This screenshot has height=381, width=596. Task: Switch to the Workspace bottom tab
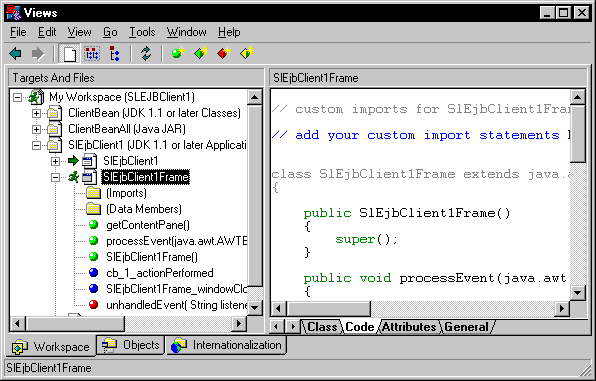click(51, 346)
